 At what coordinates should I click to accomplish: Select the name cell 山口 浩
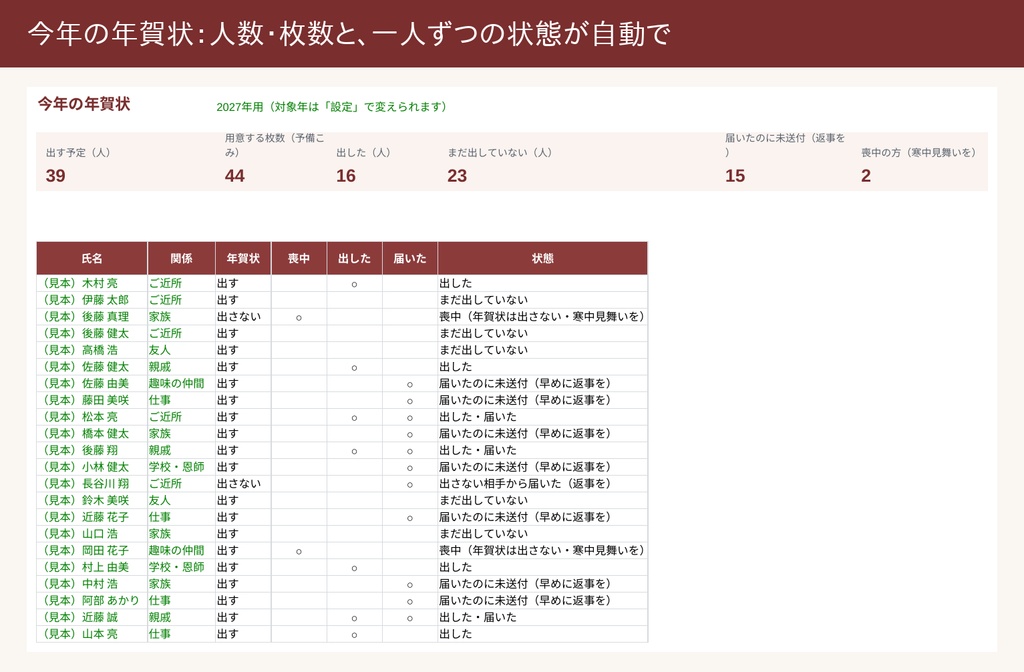click(x=92, y=534)
